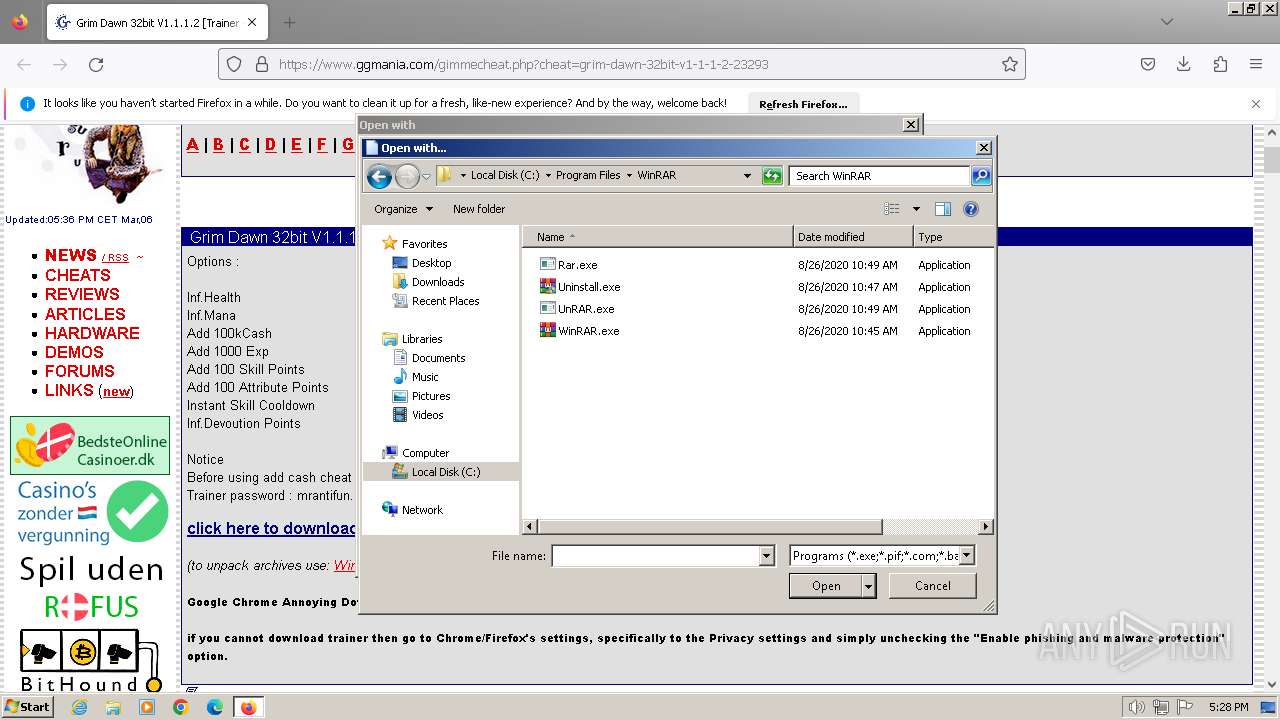Show the preview pane icon
Viewport: 1280px width, 720px height.
click(942, 209)
